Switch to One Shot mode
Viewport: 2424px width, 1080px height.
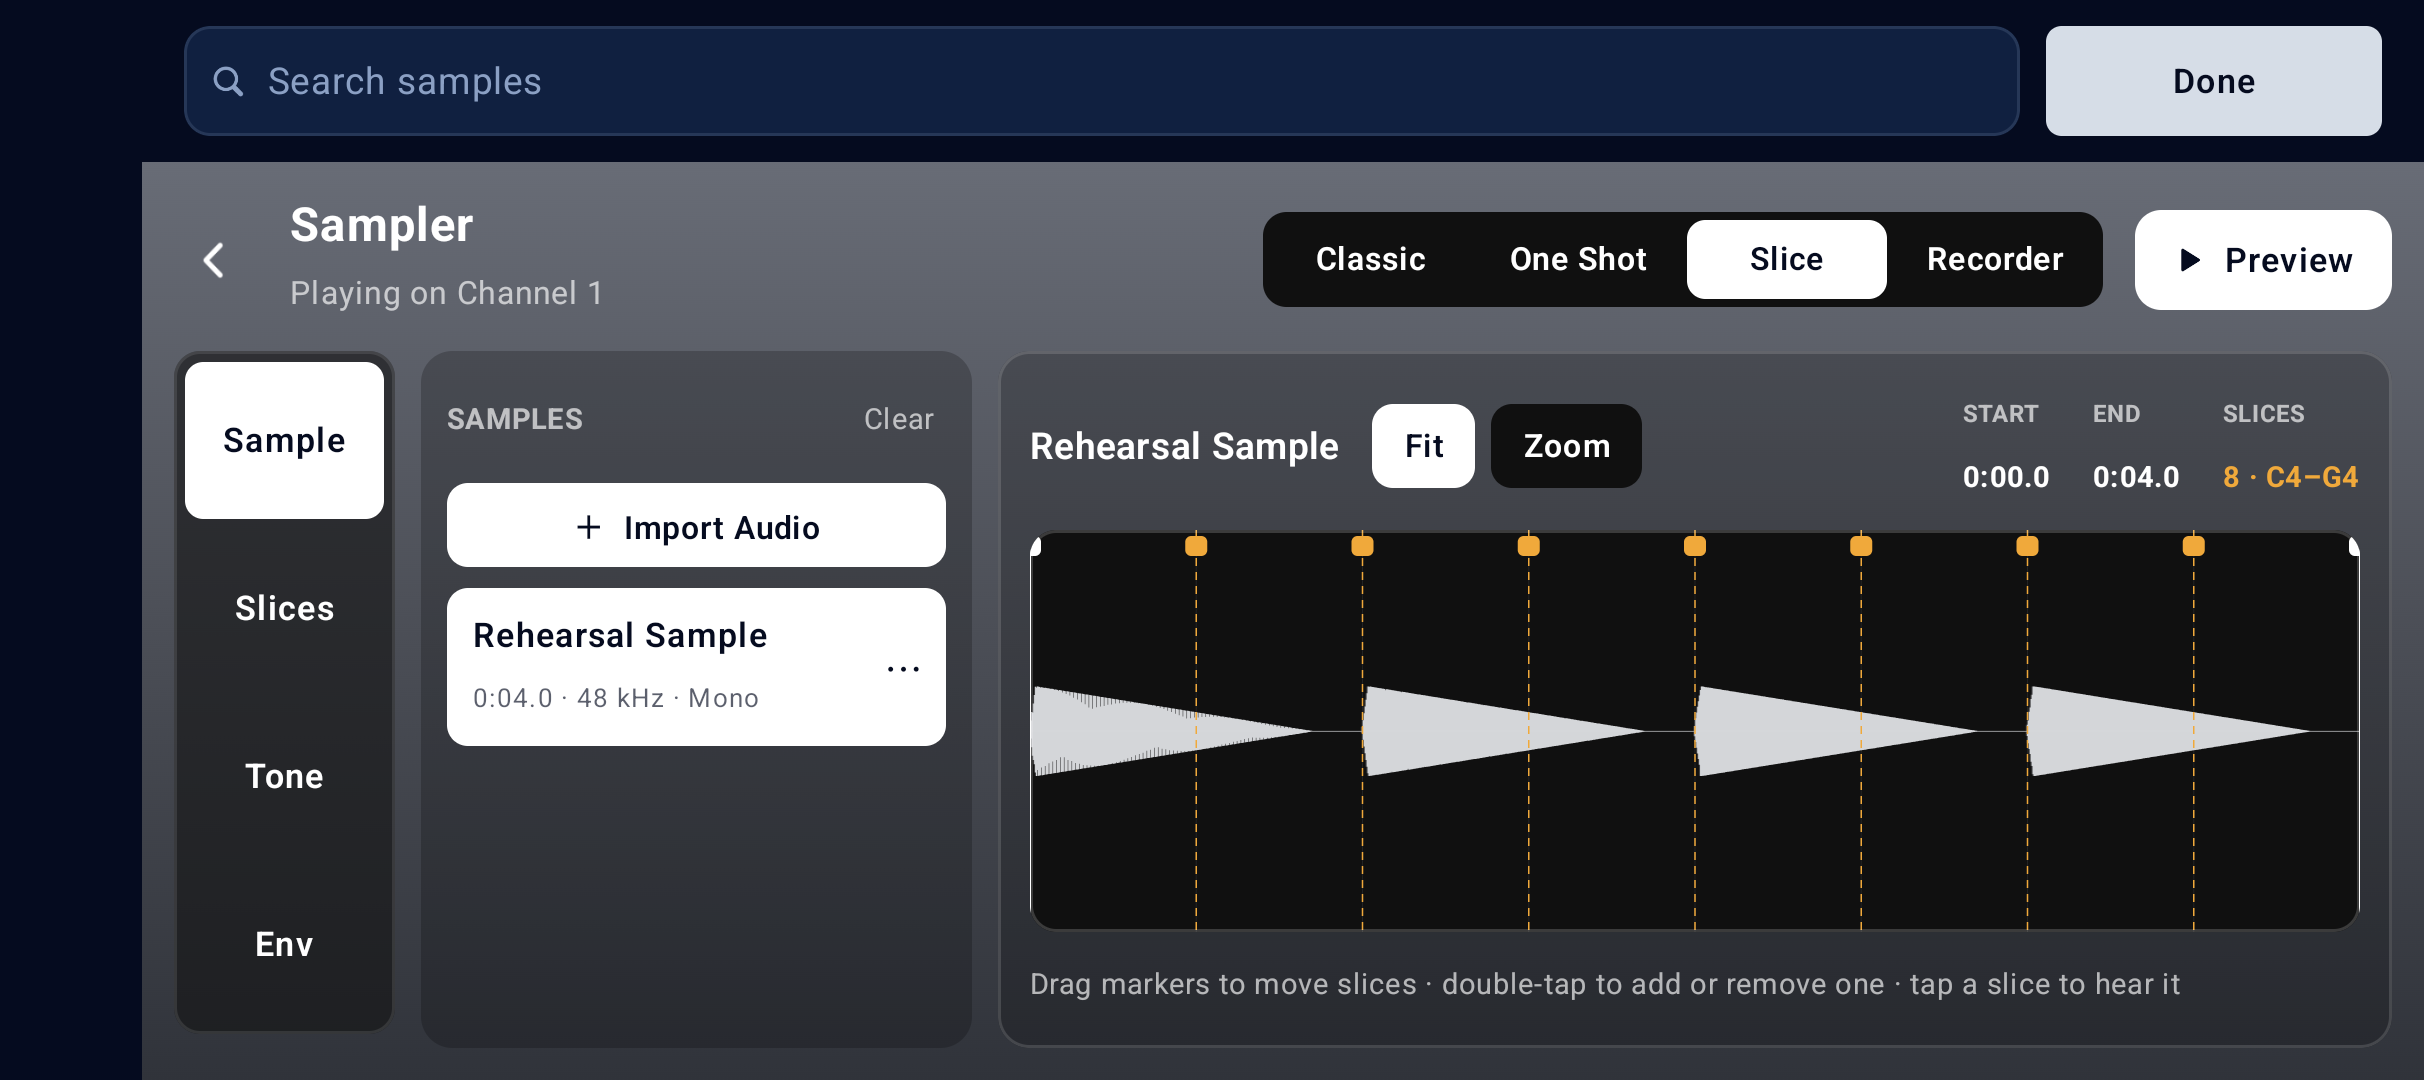point(1578,259)
